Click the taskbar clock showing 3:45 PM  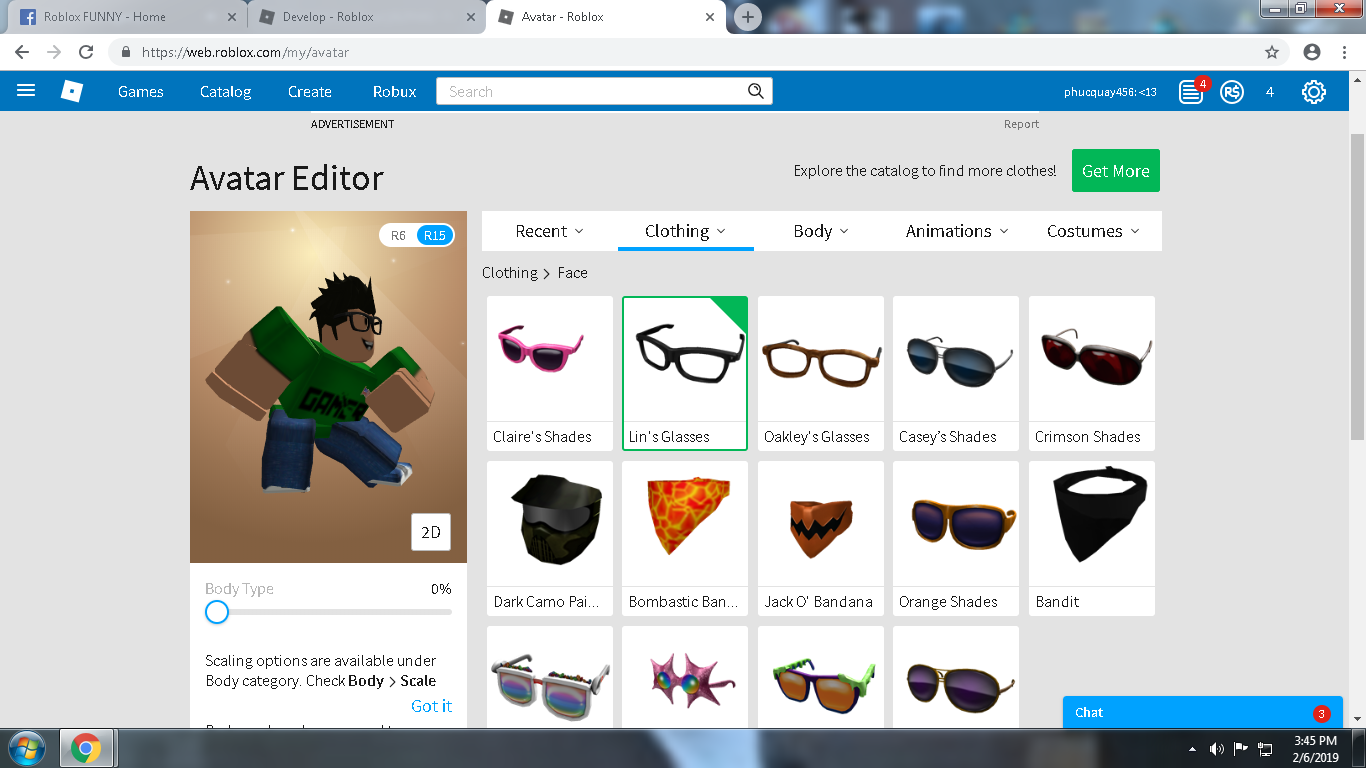[1315, 749]
